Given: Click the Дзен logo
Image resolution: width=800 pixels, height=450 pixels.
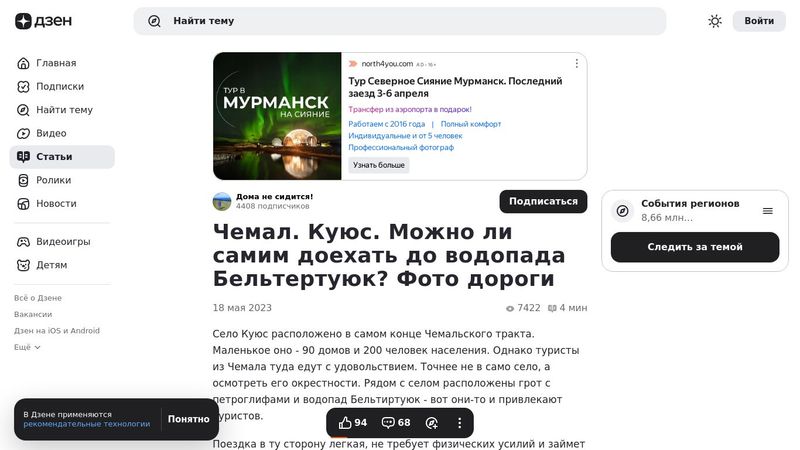Looking at the screenshot, I should coord(37,21).
